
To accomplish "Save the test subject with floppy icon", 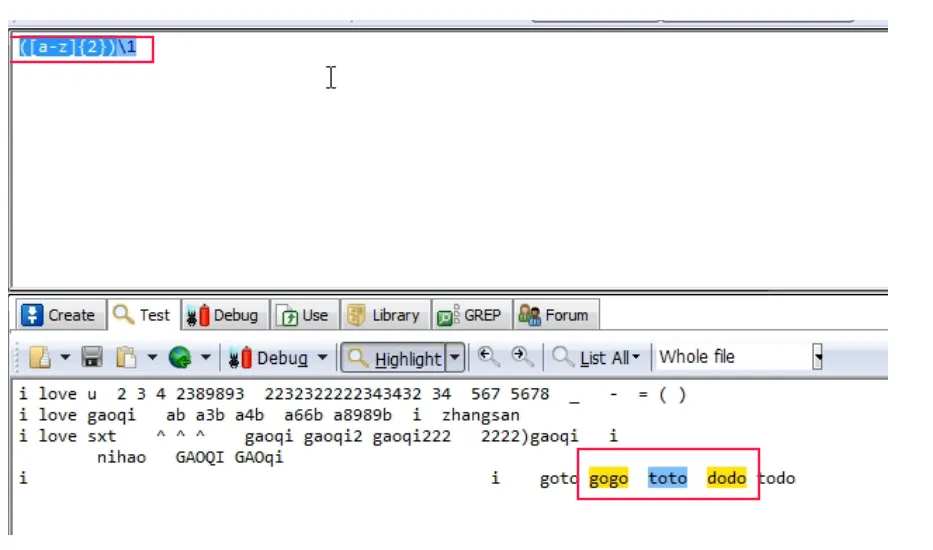I will pos(92,358).
